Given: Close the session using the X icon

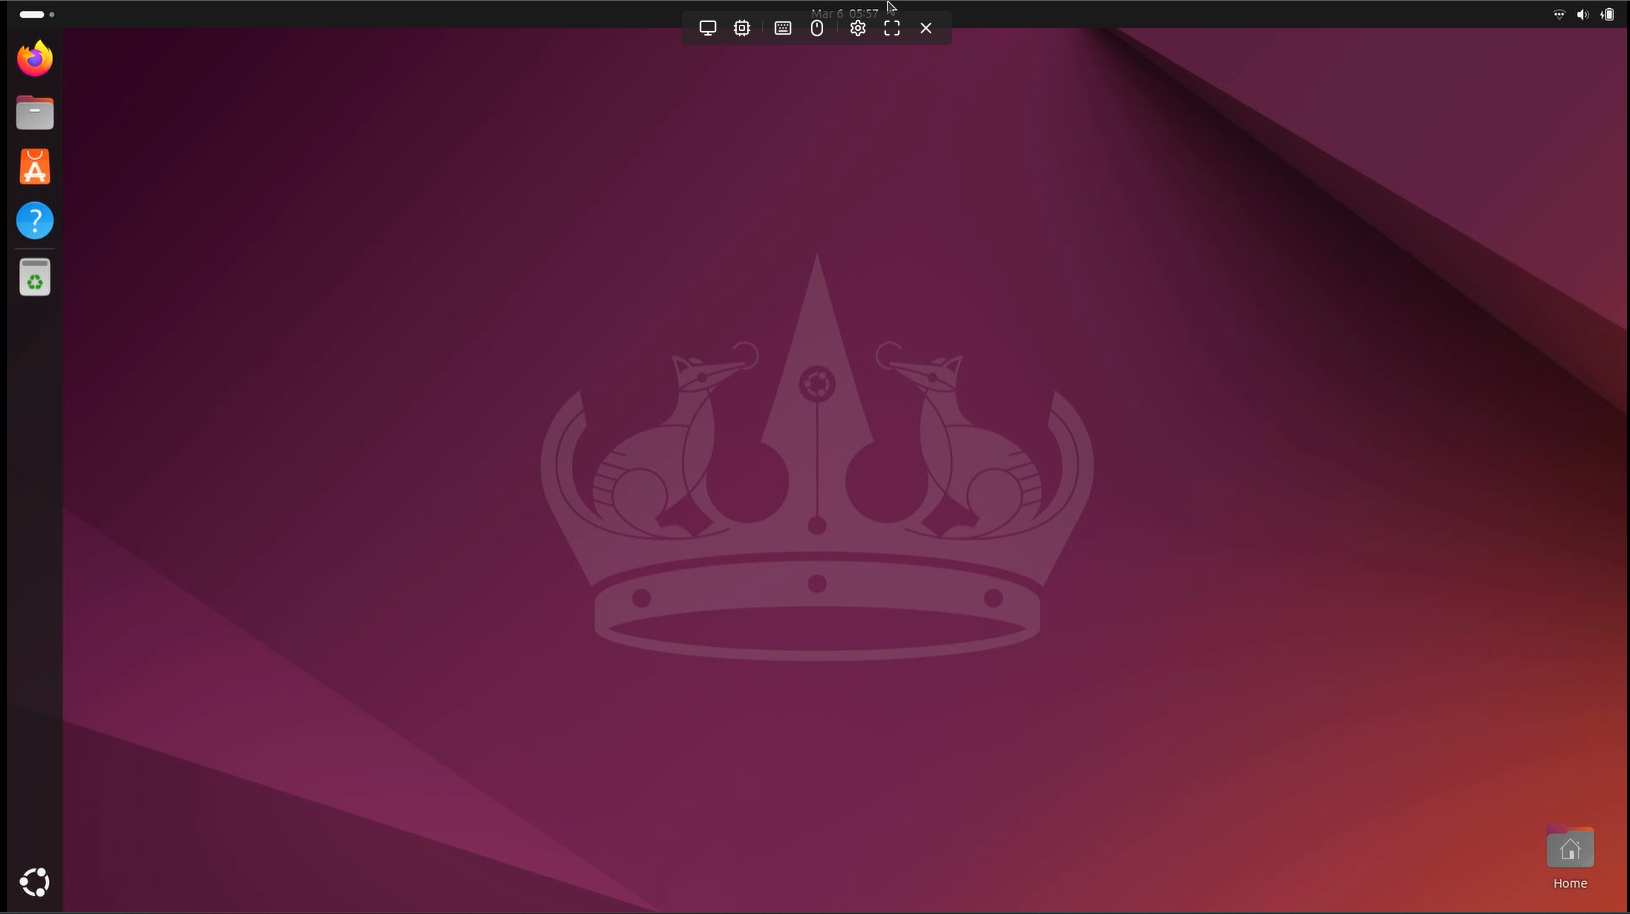Looking at the screenshot, I should click(926, 28).
